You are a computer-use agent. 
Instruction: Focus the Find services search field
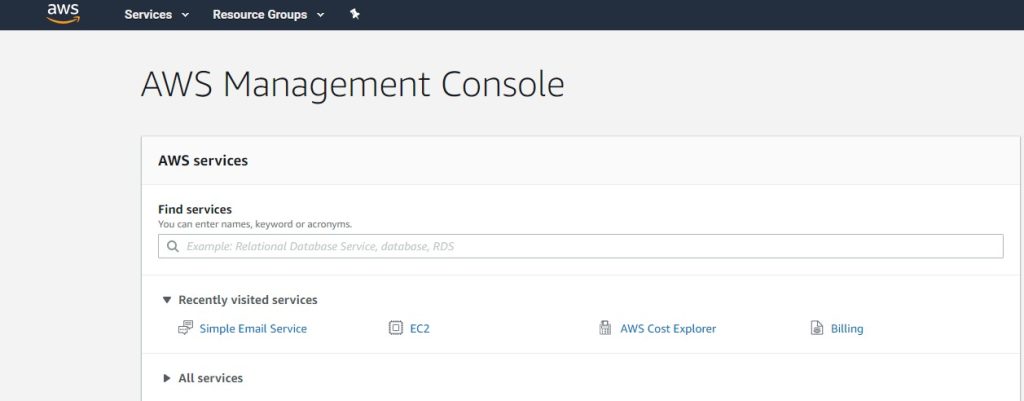[581, 246]
